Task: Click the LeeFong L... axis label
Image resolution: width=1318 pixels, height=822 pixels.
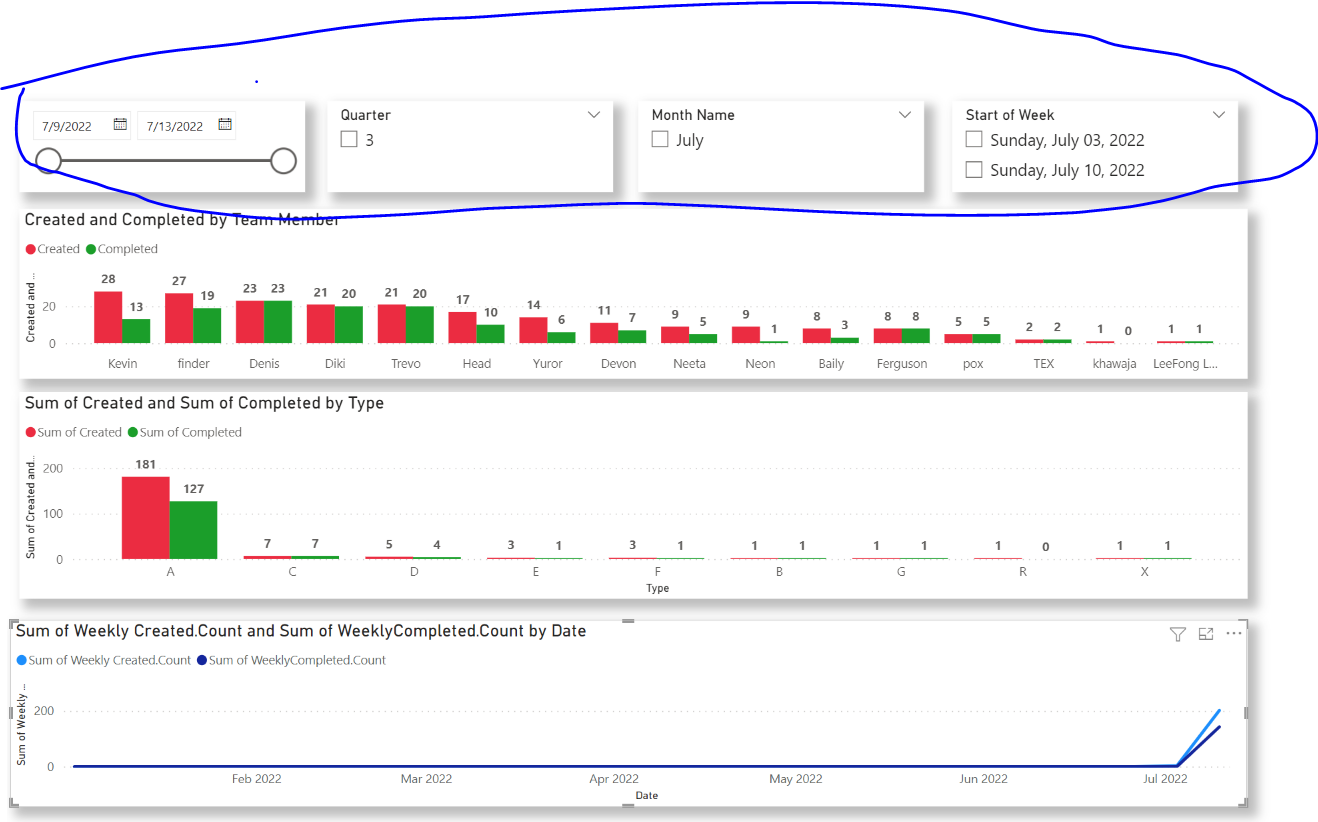Action: [x=1185, y=364]
